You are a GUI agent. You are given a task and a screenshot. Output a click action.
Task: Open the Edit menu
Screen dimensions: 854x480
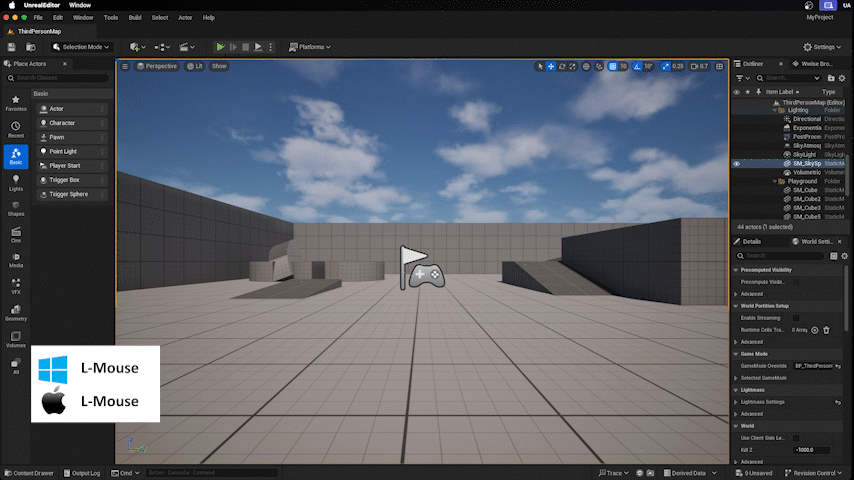click(58, 17)
